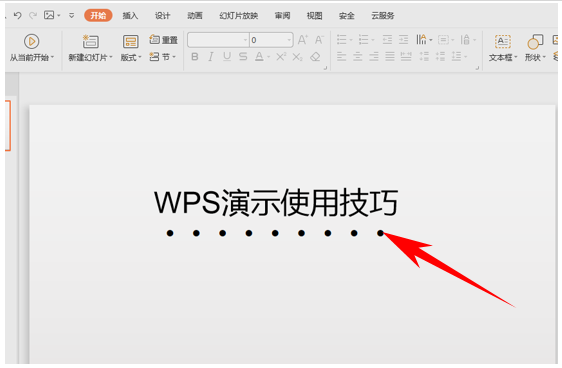The height and width of the screenshot is (368, 562).
Task: Switch to the 插入 tab
Action: (x=130, y=15)
